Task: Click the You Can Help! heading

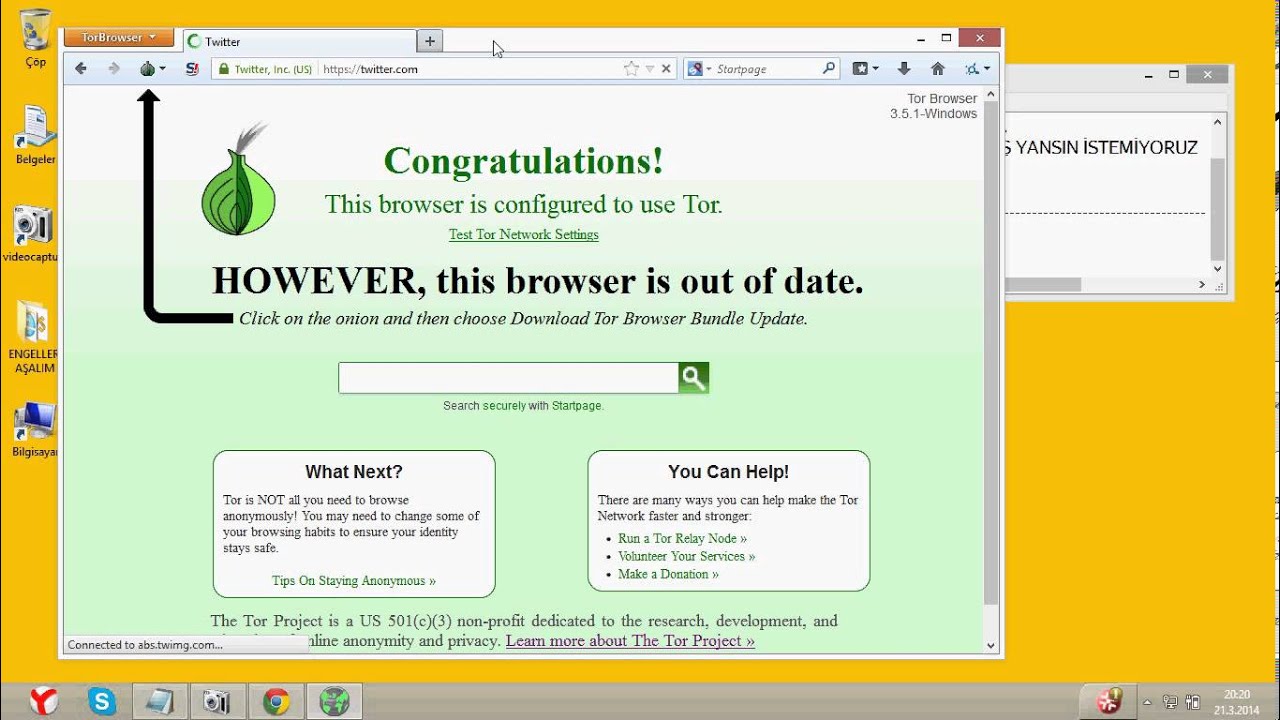Action: point(729,472)
